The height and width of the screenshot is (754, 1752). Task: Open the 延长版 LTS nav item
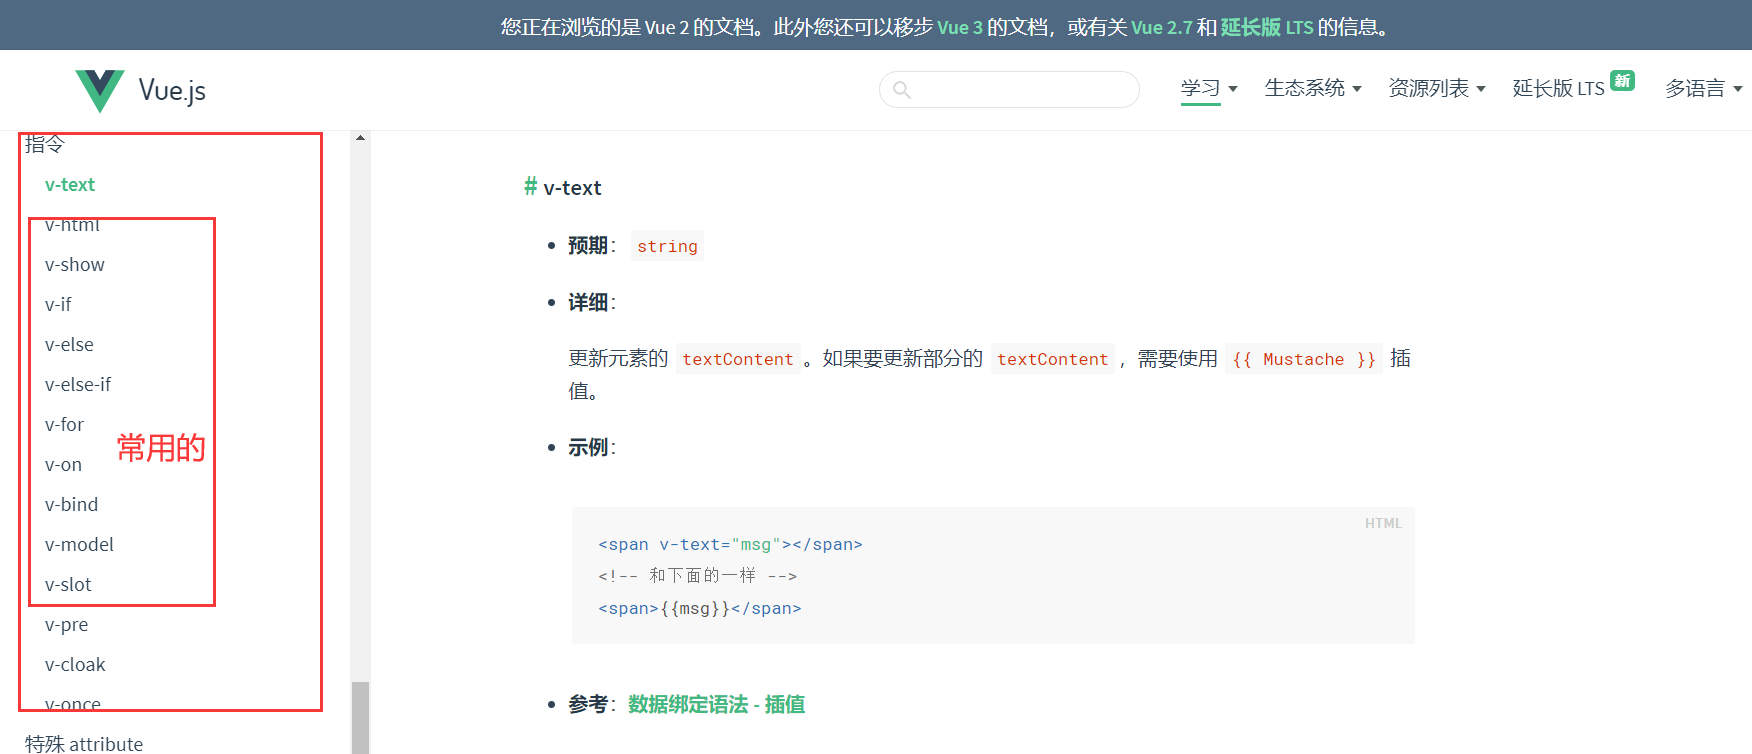click(1558, 88)
